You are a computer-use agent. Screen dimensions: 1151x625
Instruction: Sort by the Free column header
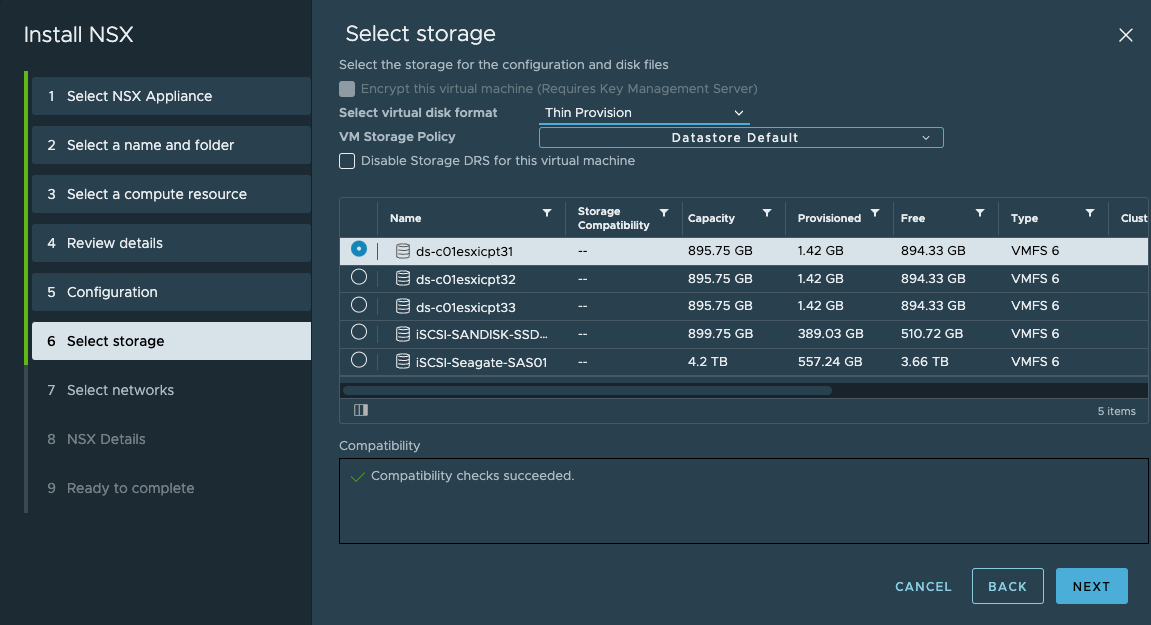pos(912,218)
